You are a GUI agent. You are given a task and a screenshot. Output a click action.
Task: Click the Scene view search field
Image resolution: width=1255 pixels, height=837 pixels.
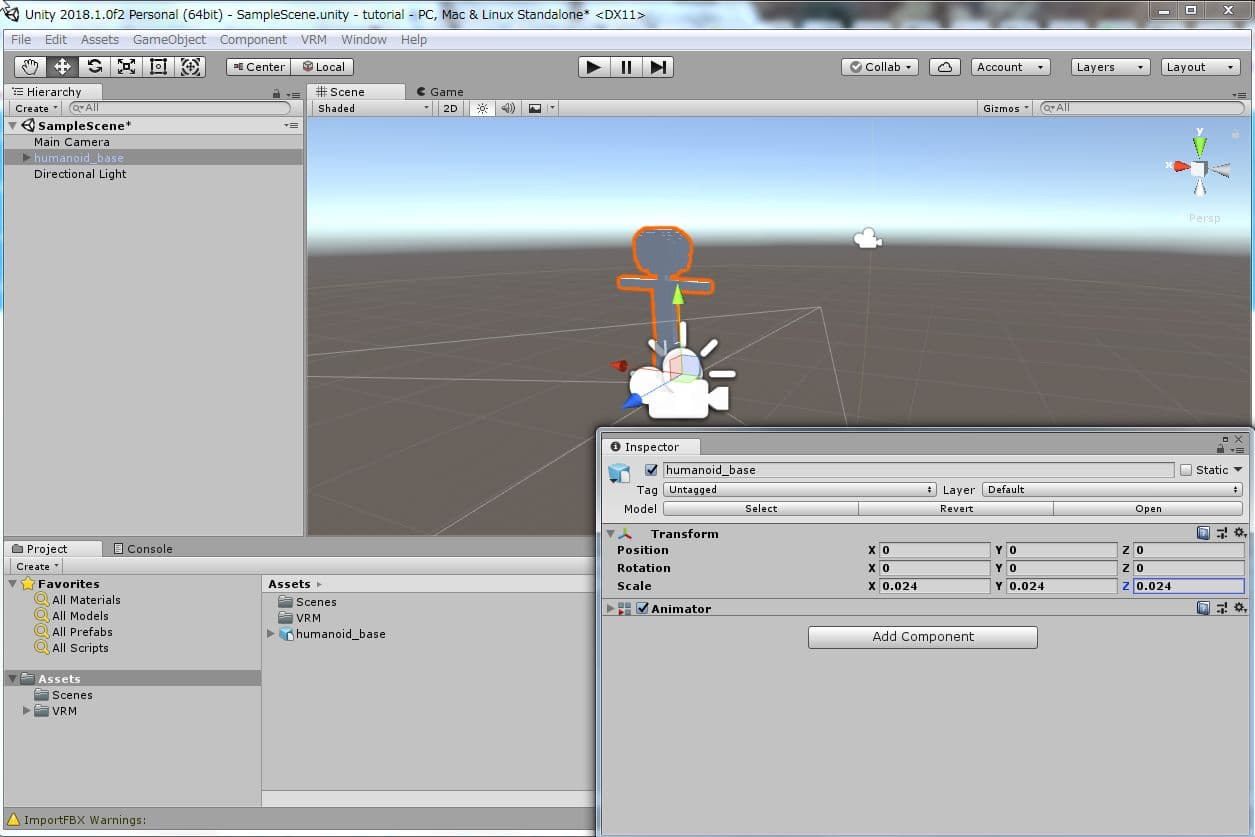pyautogui.click(x=1140, y=108)
